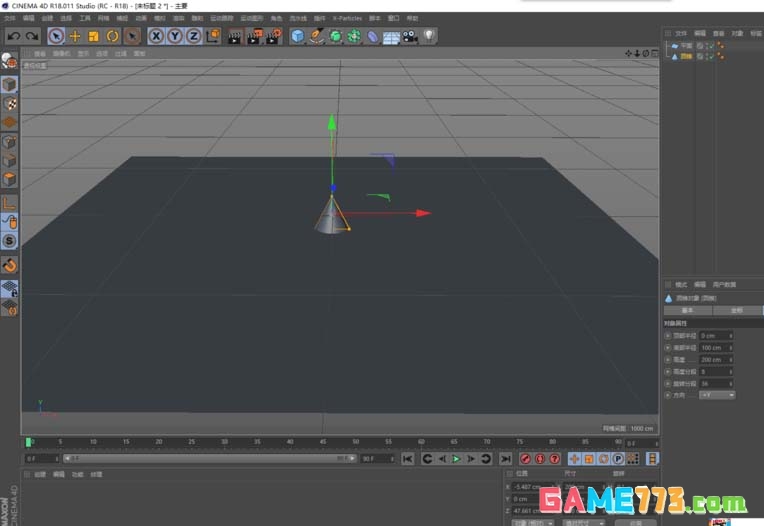Click the stepper arrows on the 0 cm radius field

point(731,336)
